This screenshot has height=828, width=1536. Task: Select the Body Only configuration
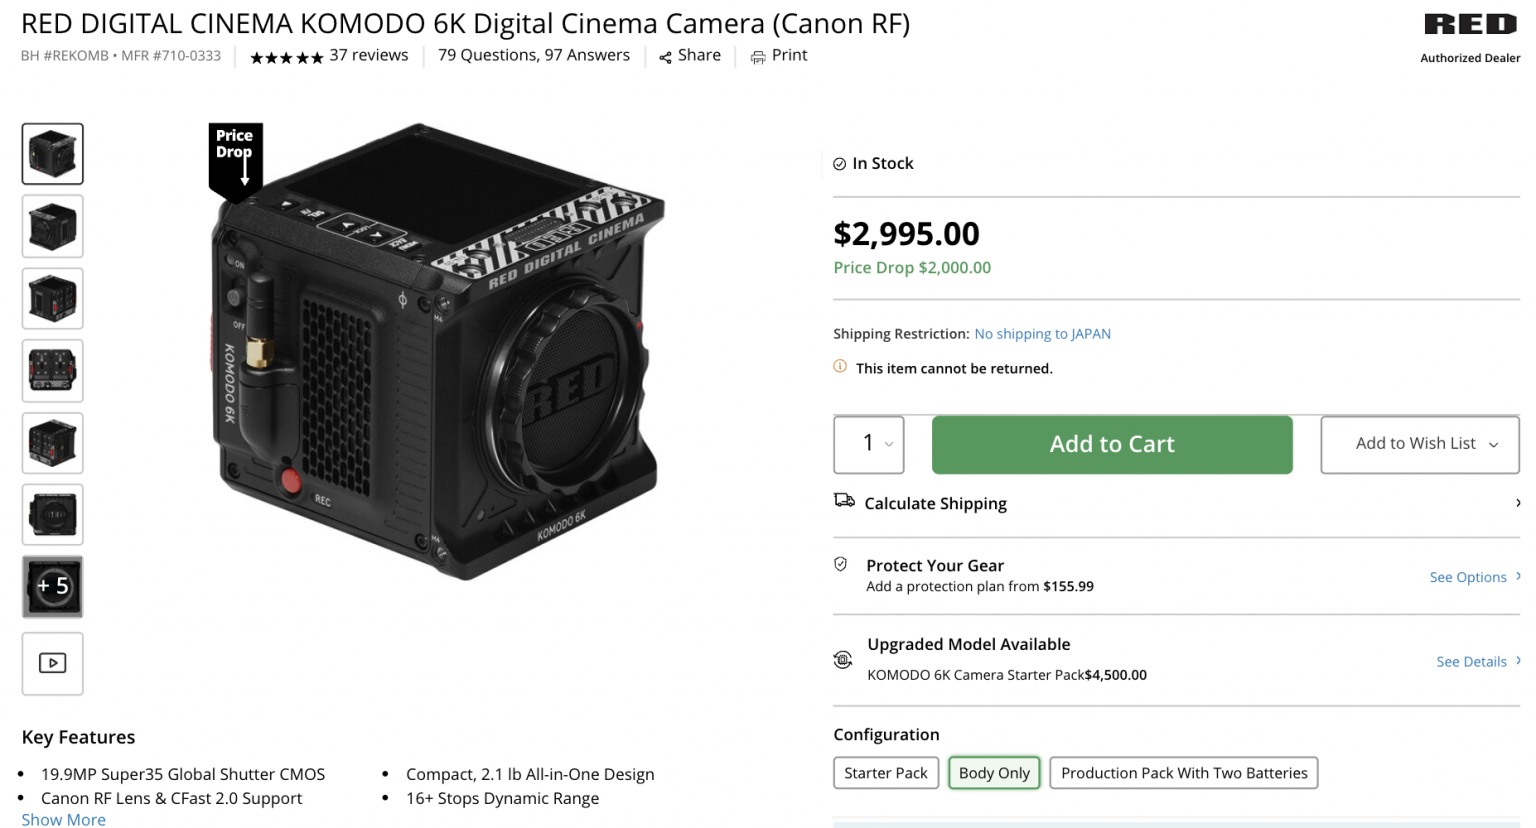pos(994,772)
